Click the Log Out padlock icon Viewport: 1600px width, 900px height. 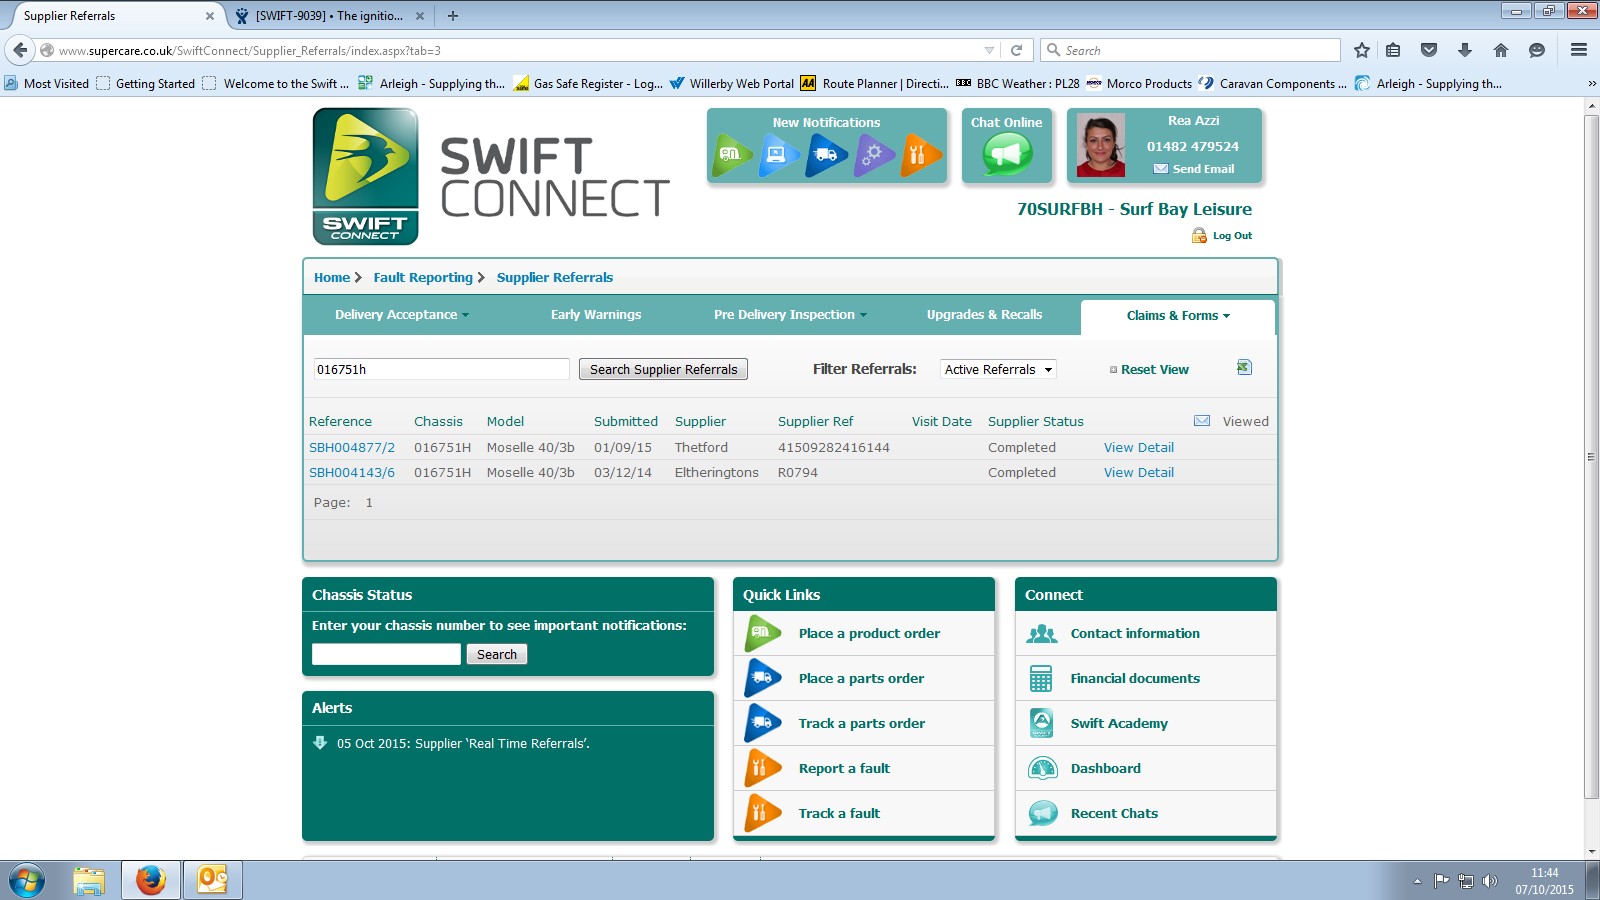[x=1199, y=236]
